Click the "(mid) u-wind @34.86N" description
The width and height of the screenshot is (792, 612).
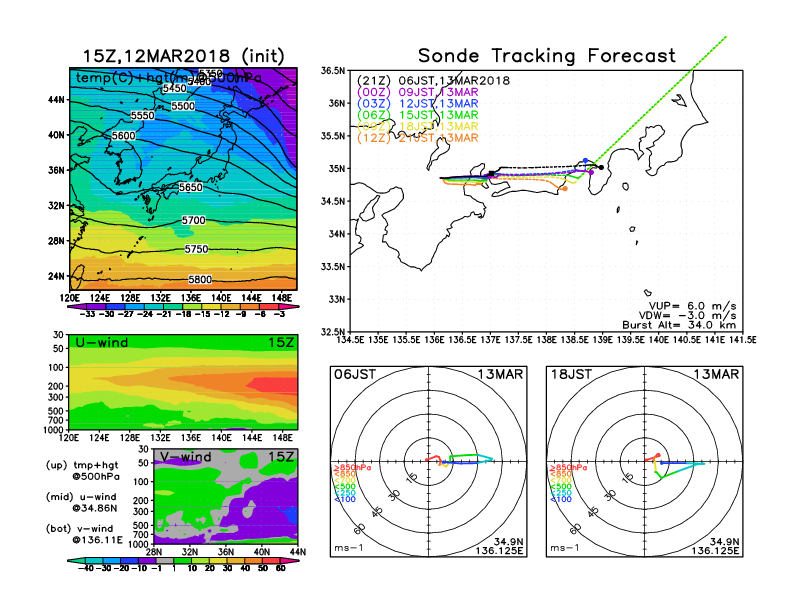[82, 502]
